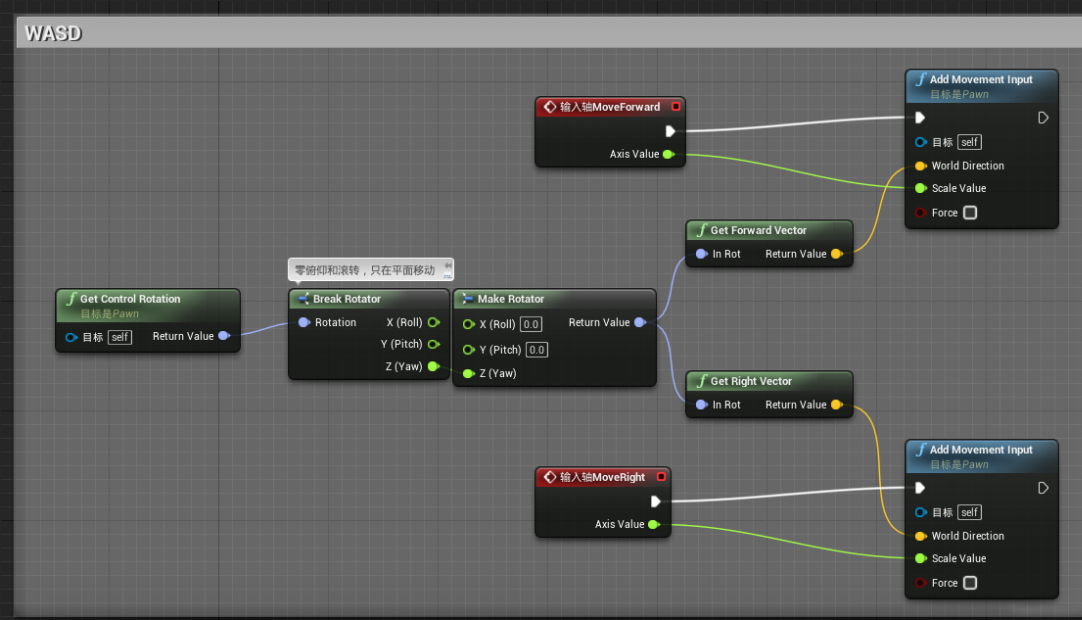Screen dimensions: 1082x620
Task: Select World Direction pin on MoveRight's Add Movement Input
Action: (921, 536)
